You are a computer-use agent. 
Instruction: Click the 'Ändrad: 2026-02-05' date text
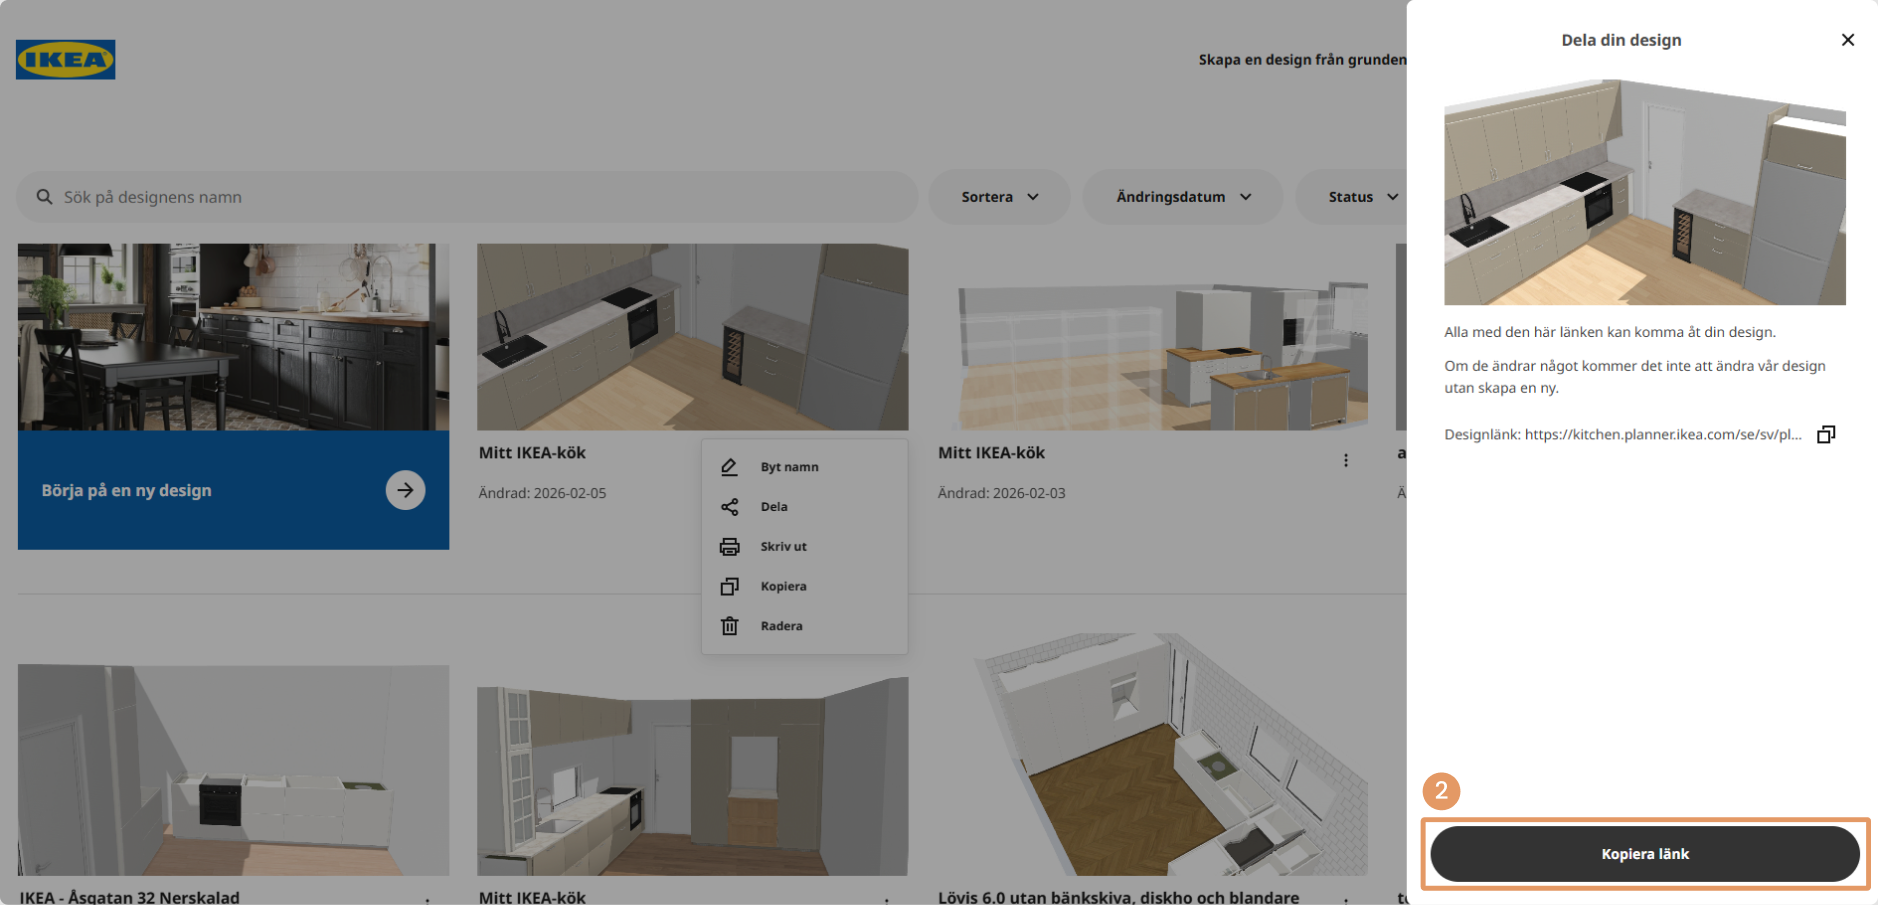point(542,493)
